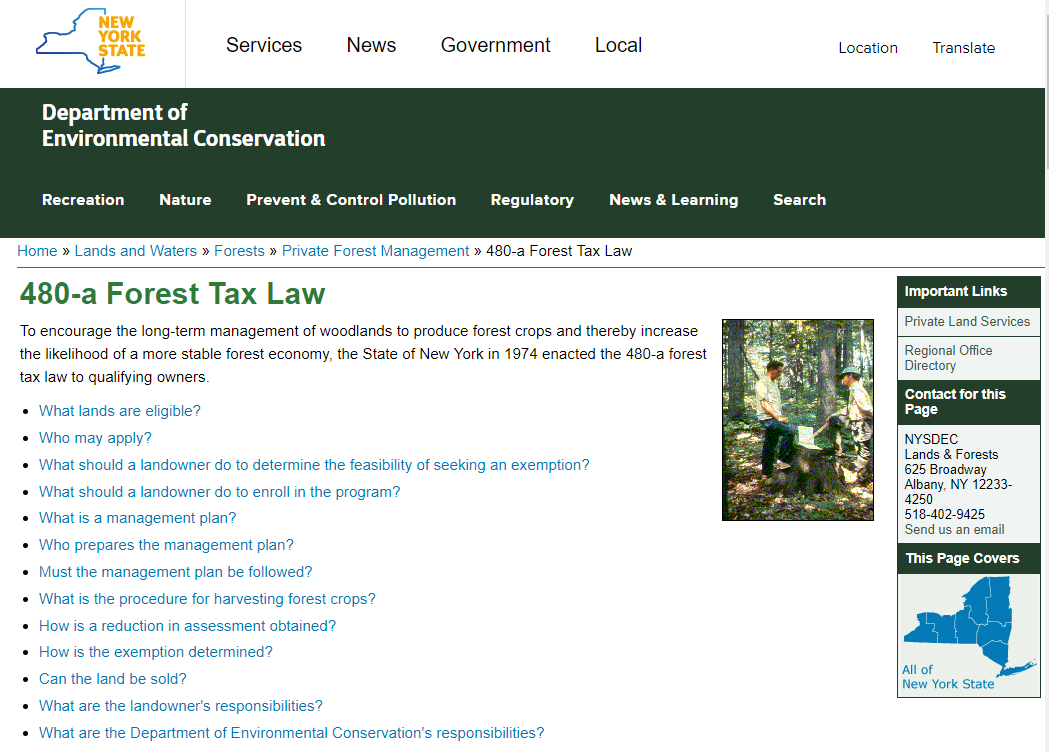Click the '518-402-9425' phone number
This screenshot has height=752, width=1049.
tap(945, 514)
